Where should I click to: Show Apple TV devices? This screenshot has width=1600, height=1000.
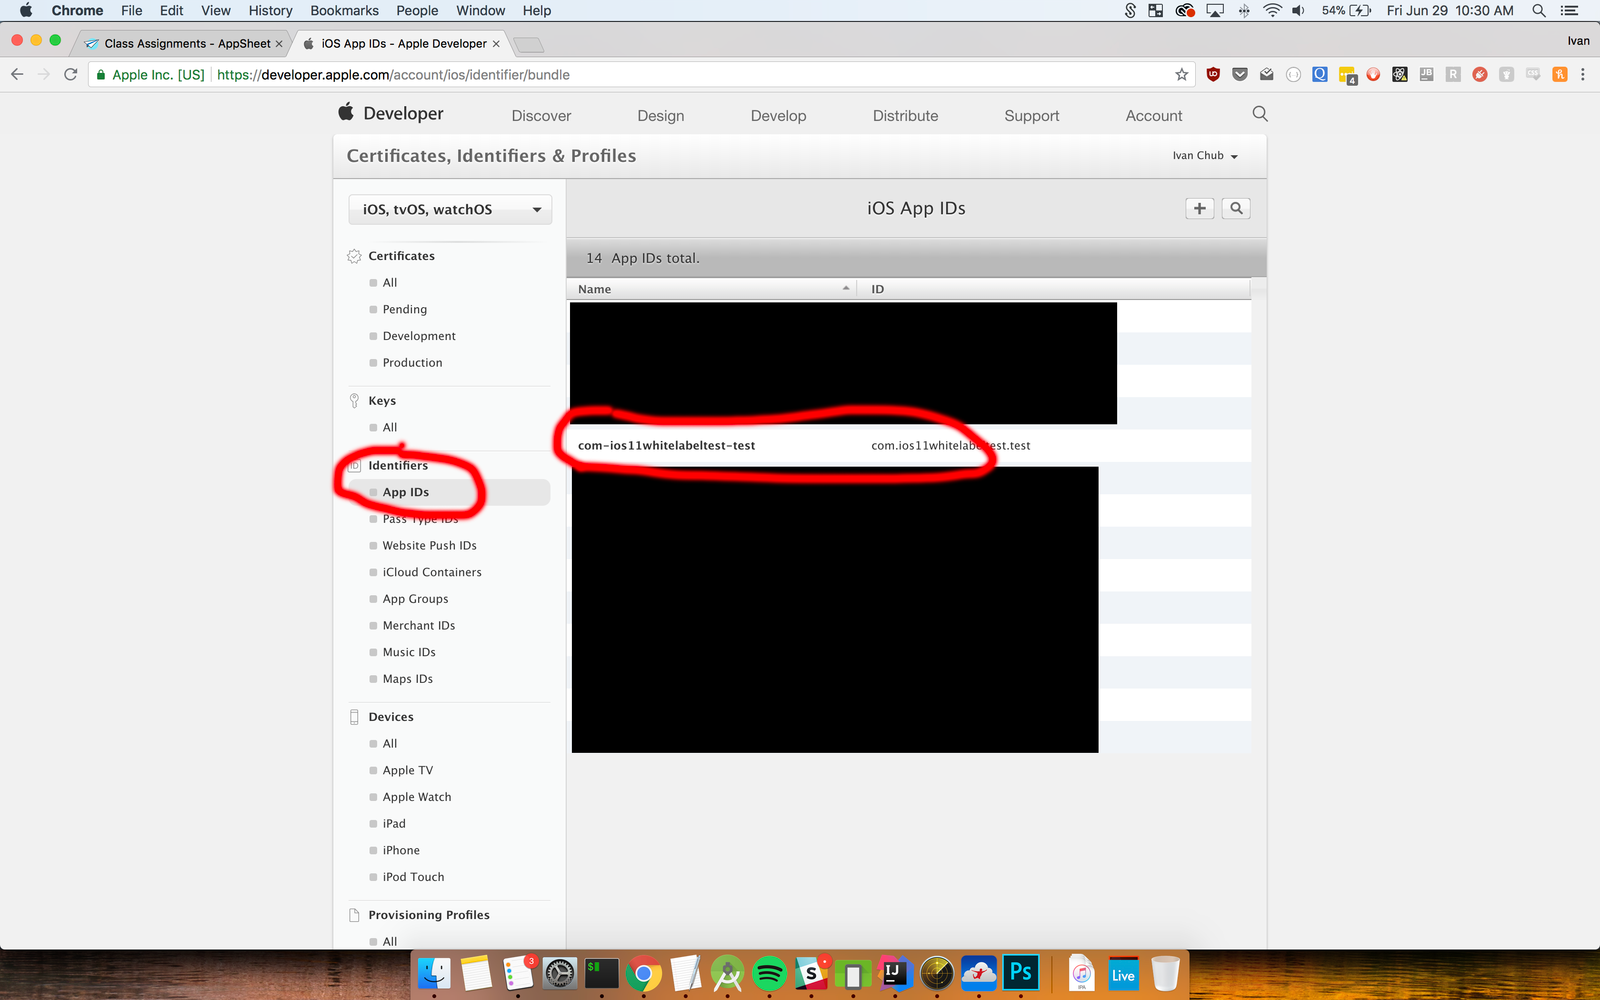coord(408,770)
